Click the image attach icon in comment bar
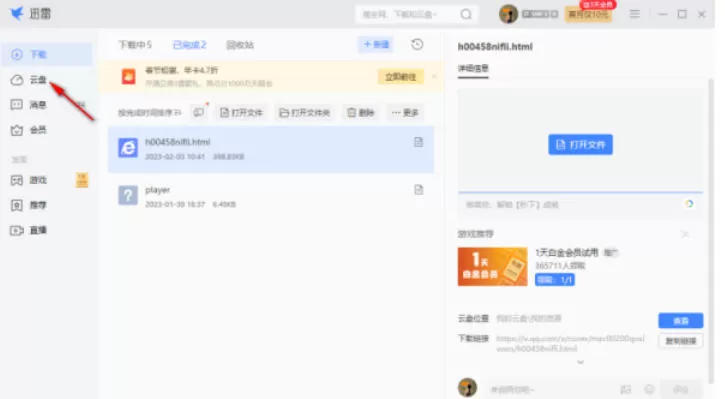Viewport: 725px width, 399px height. click(626, 390)
